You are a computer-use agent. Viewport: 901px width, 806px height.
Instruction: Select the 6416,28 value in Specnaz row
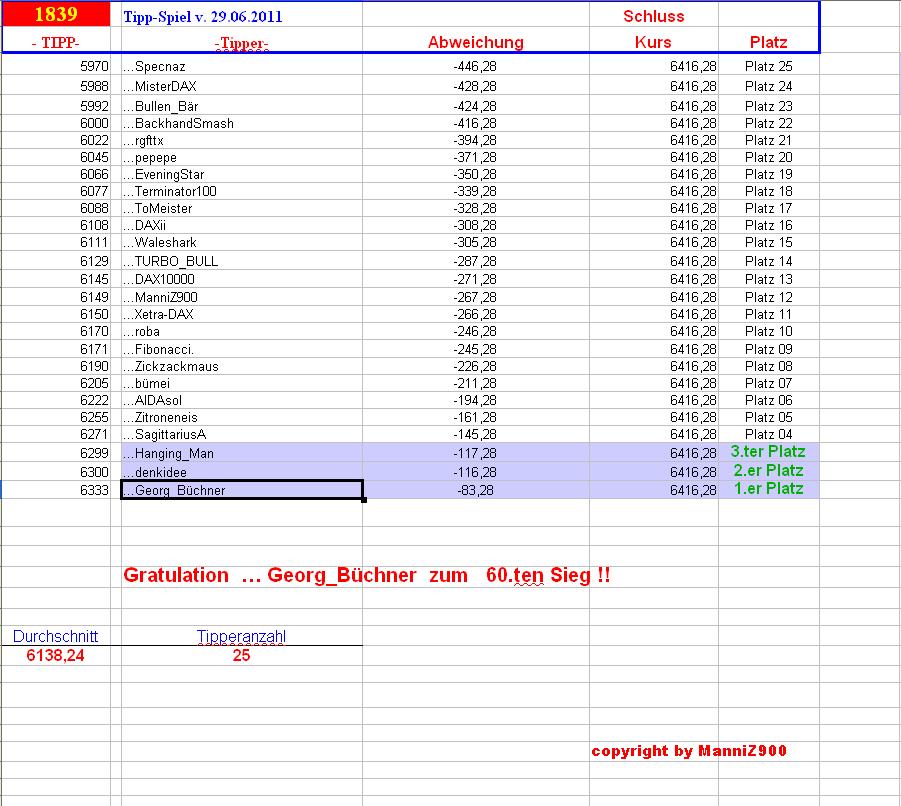[693, 66]
